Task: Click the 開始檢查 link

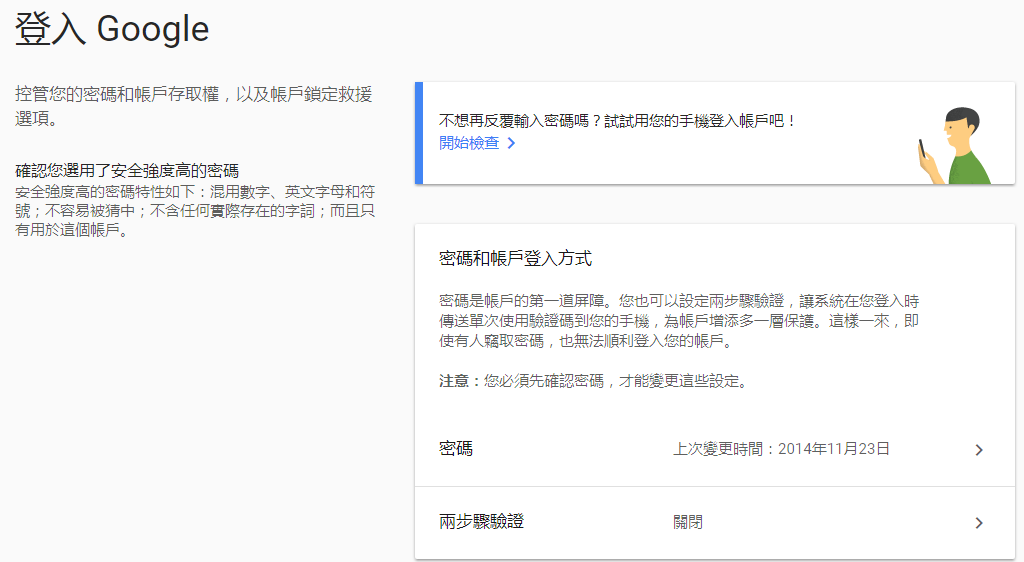Action: point(469,143)
